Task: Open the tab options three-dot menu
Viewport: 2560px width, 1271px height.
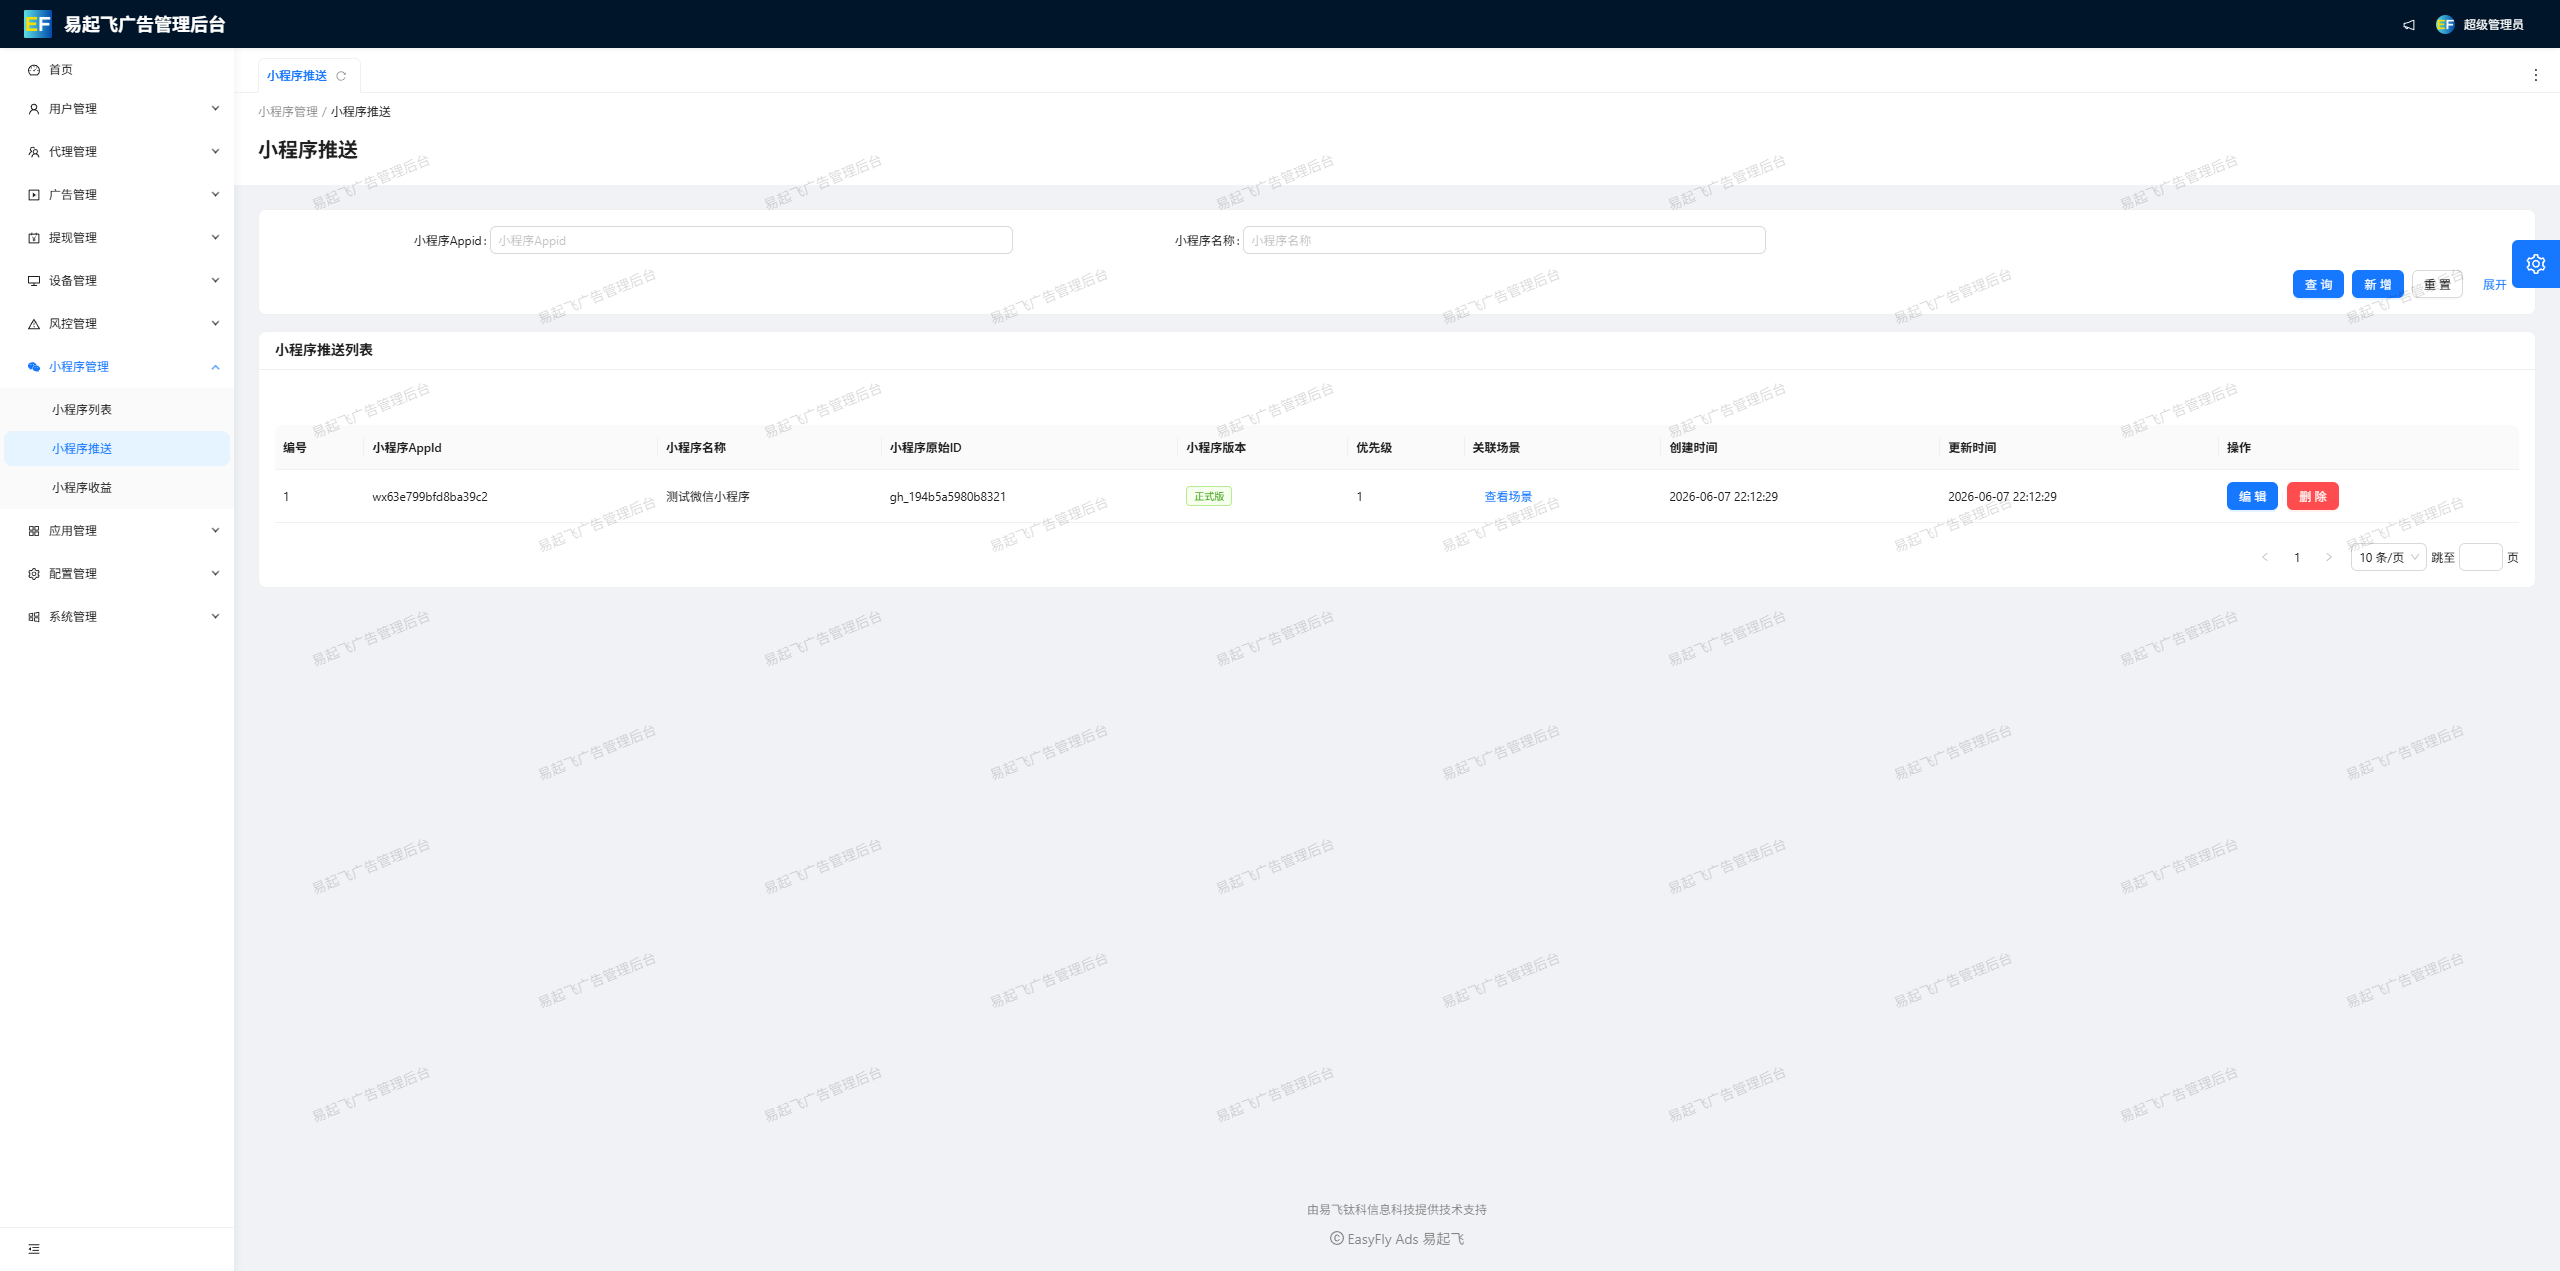Action: (2535, 75)
